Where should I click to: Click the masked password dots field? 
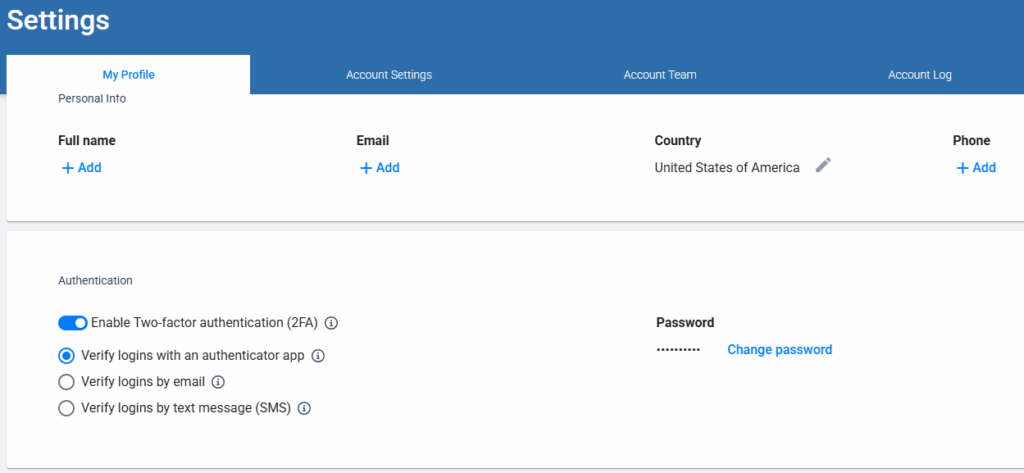click(x=678, y=350)
